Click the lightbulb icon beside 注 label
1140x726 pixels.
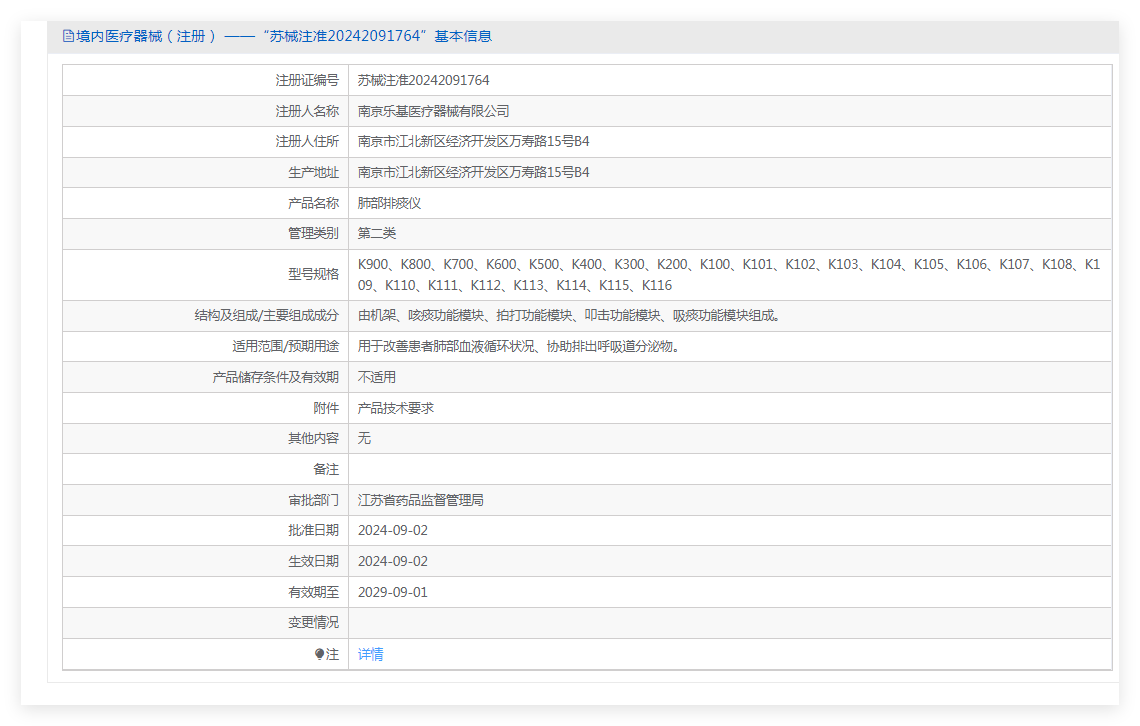319,654
